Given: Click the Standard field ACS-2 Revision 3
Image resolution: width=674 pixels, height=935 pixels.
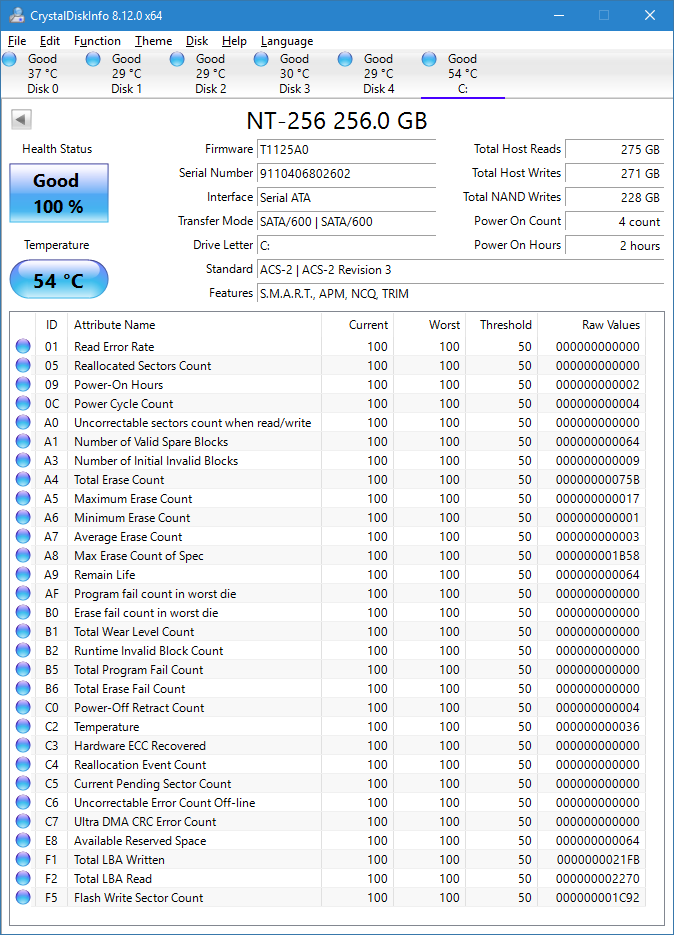Looking at the screenshot, I should (x=460, y=270).
